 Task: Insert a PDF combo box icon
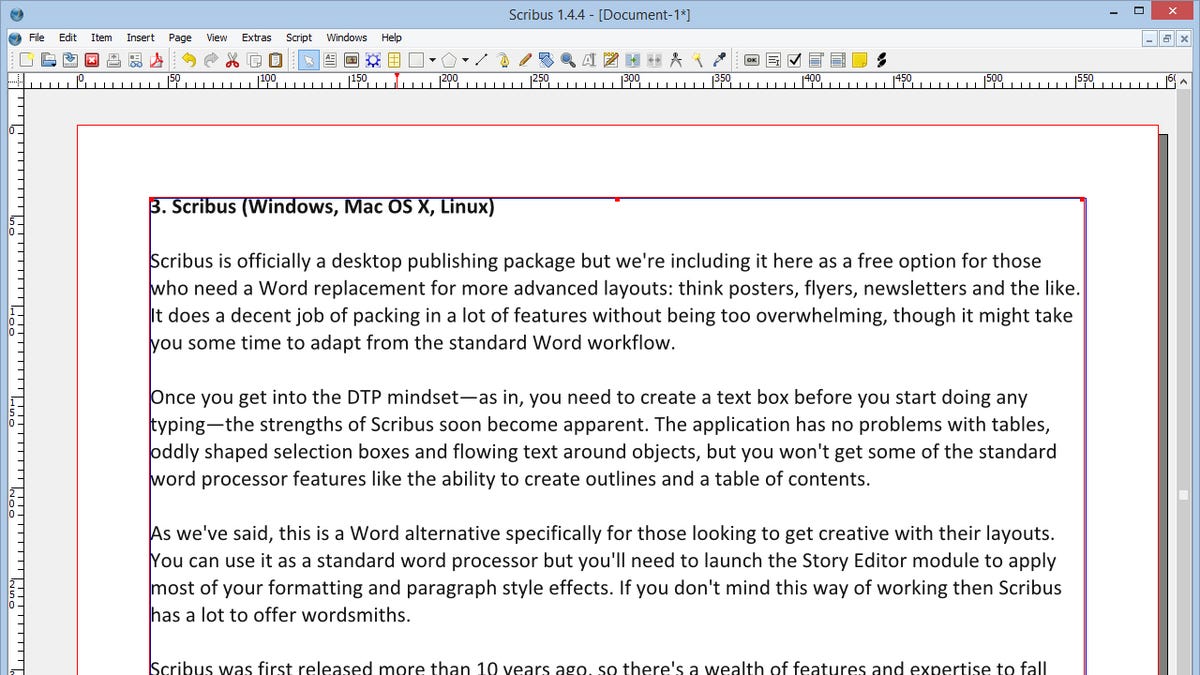pos(816,60)
